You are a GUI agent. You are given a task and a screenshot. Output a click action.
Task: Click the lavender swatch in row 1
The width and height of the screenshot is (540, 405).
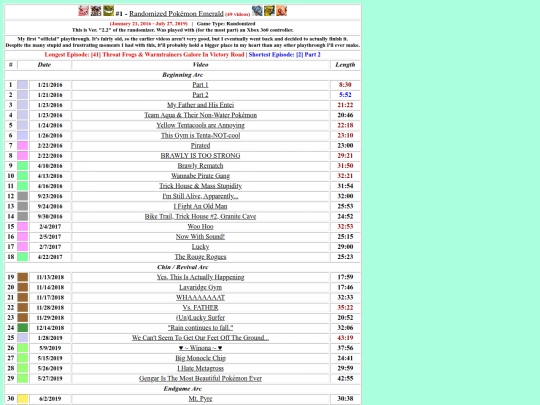click(x=23, y=85)
